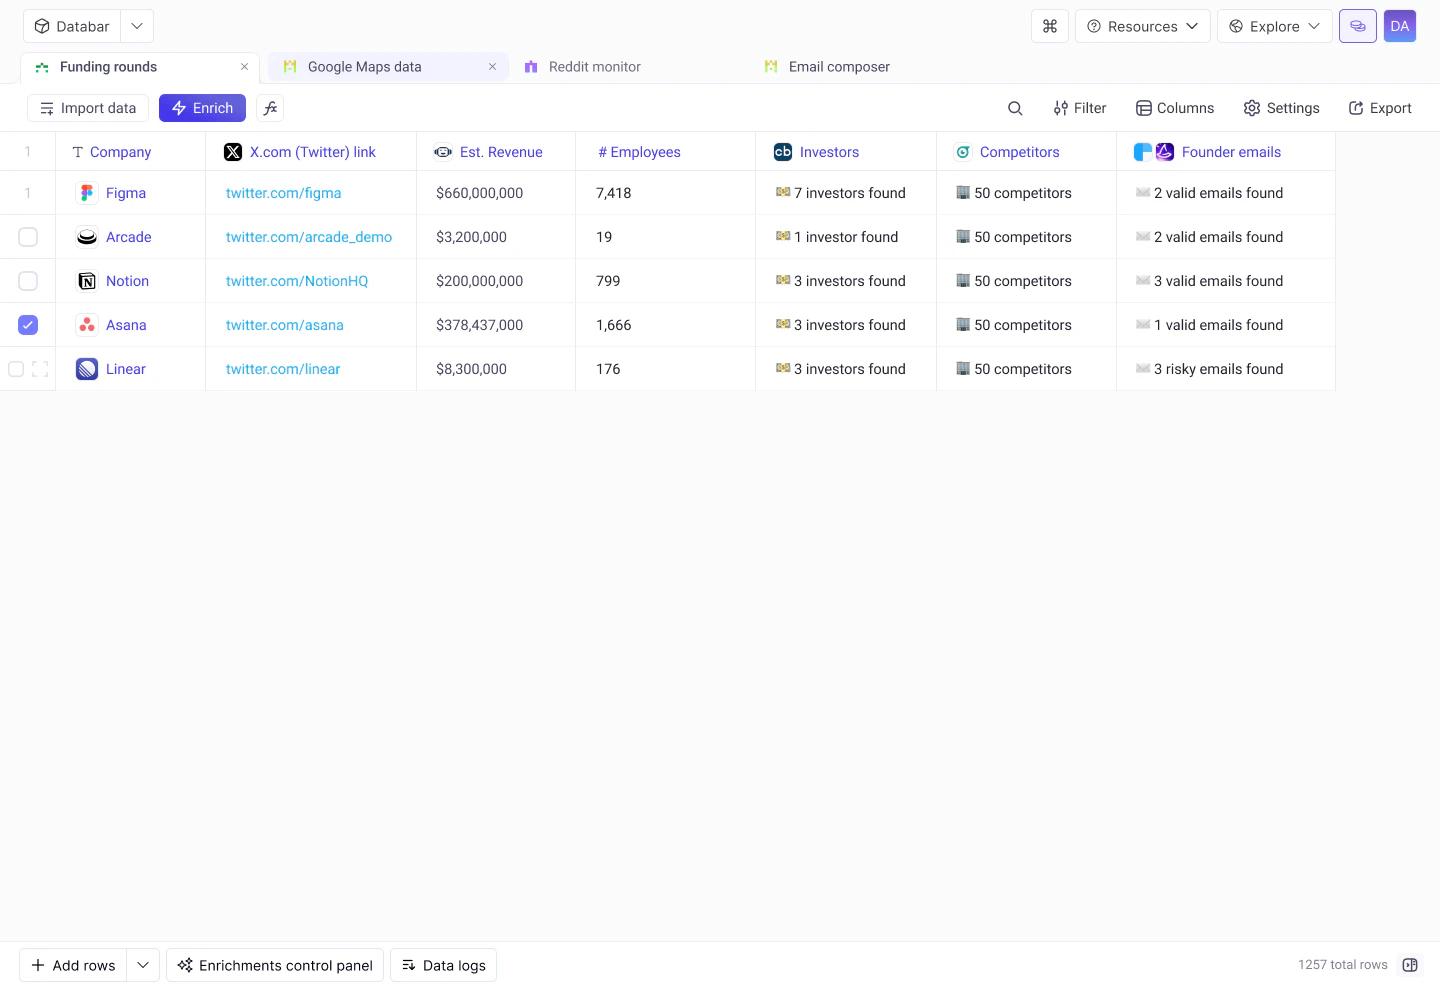Open the Filter options
The image size is (1440, 989).
point(1080,108)
